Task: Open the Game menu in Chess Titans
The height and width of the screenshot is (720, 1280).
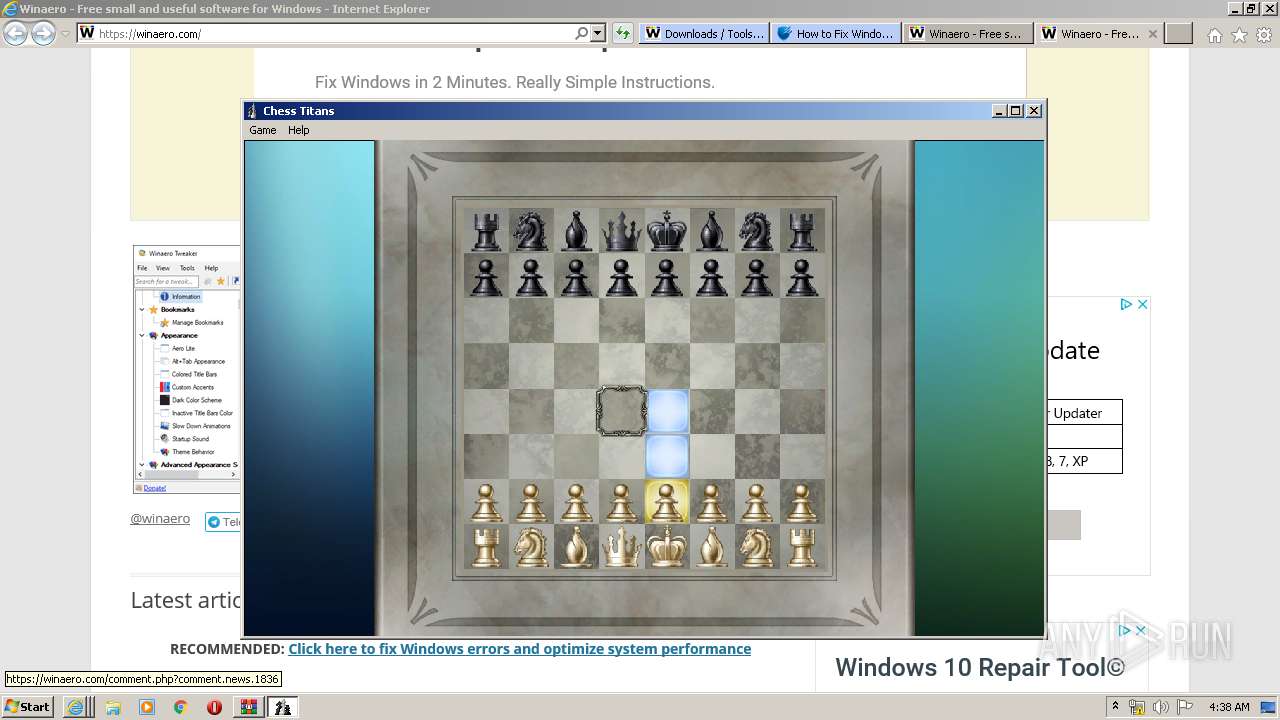Action: click(x=262, y=130)
